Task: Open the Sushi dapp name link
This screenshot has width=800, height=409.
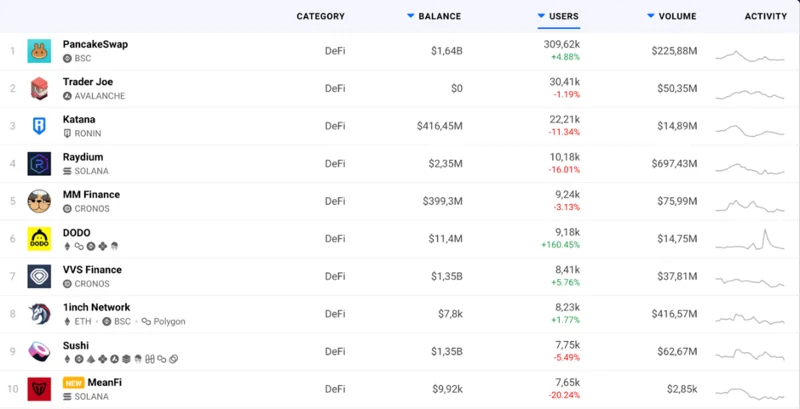Action: click(76, 345)
